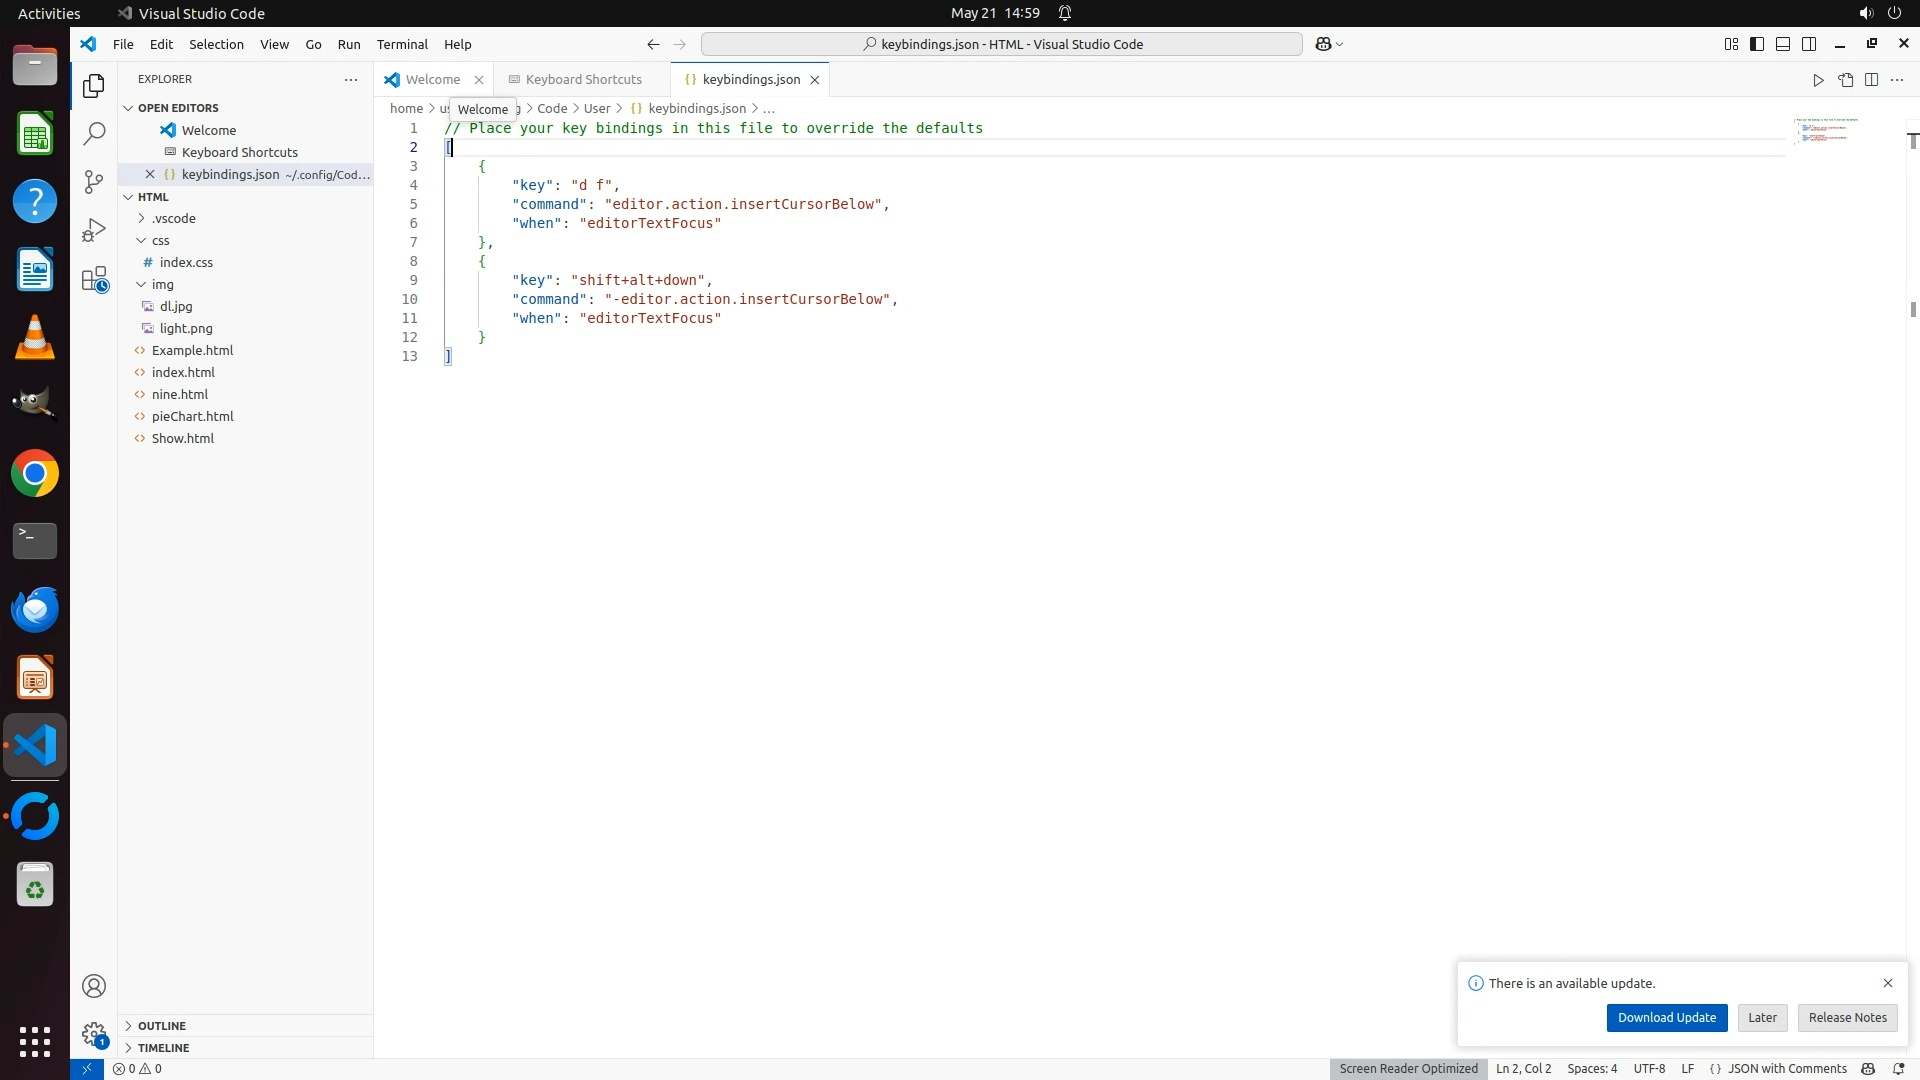The width and height of the screenshot is (1920, 1080).
Task: Collapse the OPEN EDITORS section
Action: click(178, 108)
